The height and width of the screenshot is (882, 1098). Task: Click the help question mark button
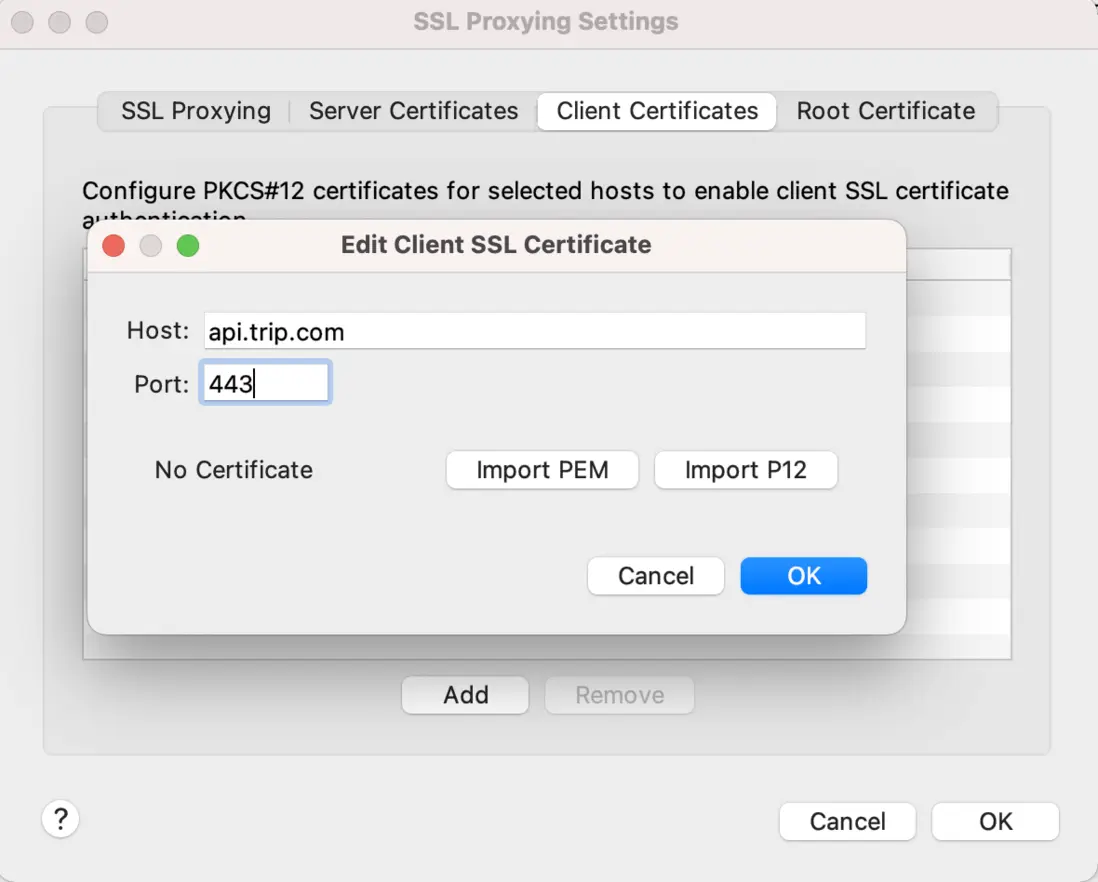tap(60, 820)
